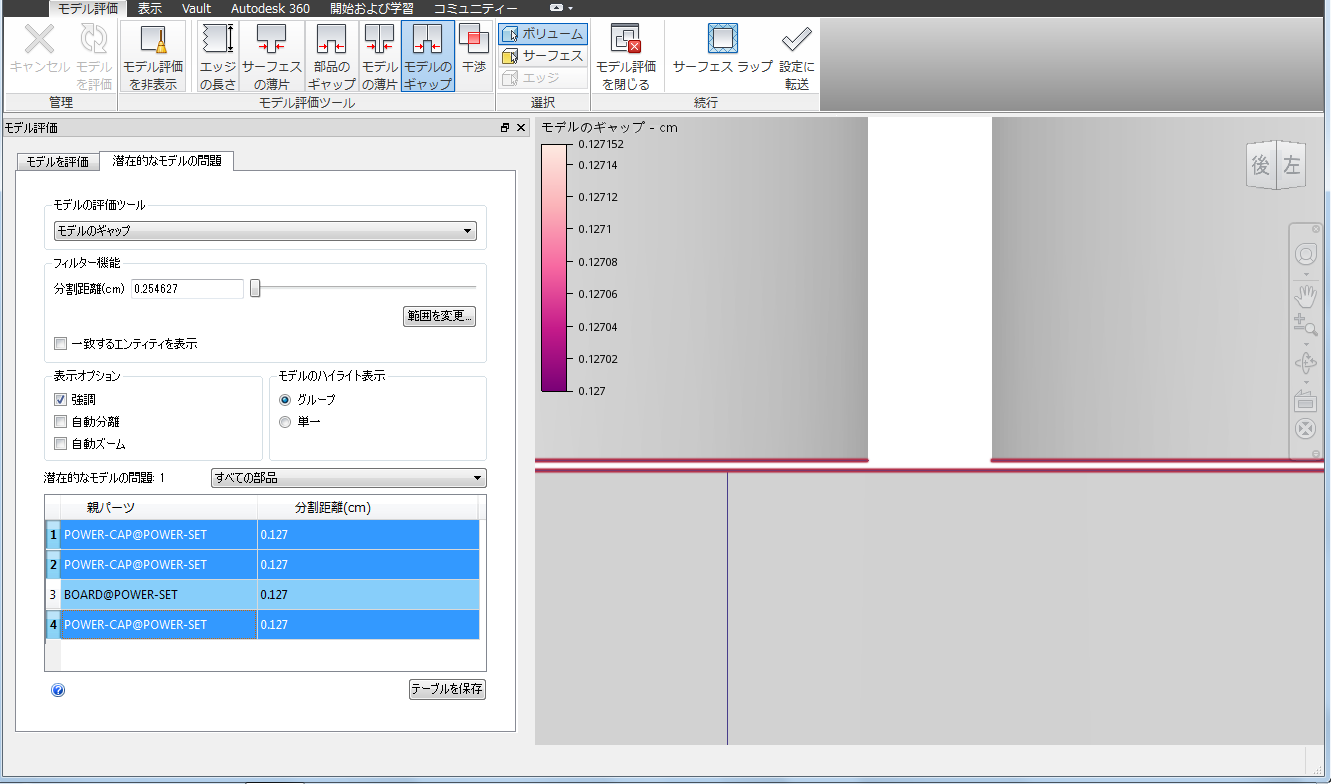This screenshot has height=784, width=1331.
Task: Expand the zoom tool dropdown arrow
Action: tap(1305, 343)
